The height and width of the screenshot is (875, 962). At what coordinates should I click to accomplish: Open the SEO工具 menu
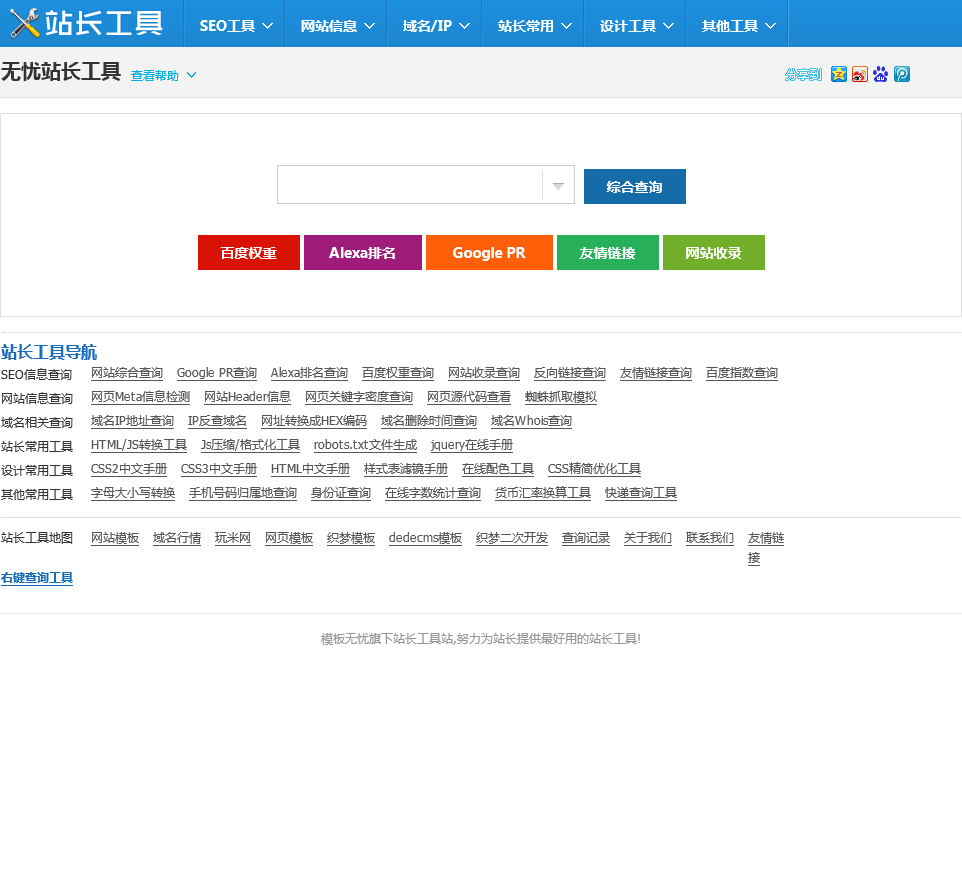point(236,26)
